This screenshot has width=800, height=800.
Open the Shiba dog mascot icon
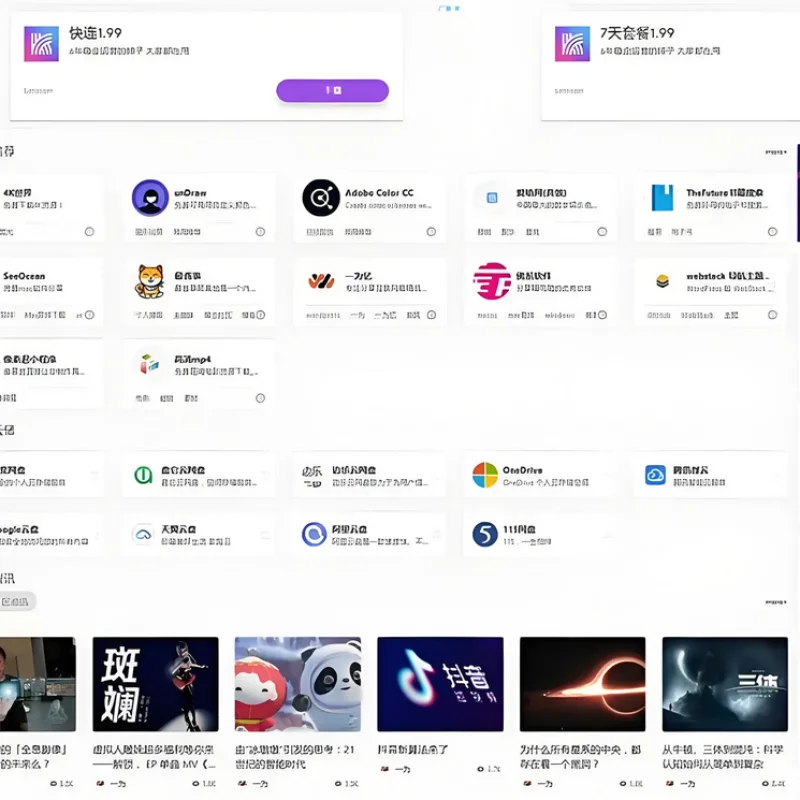[x=150, y=281]
